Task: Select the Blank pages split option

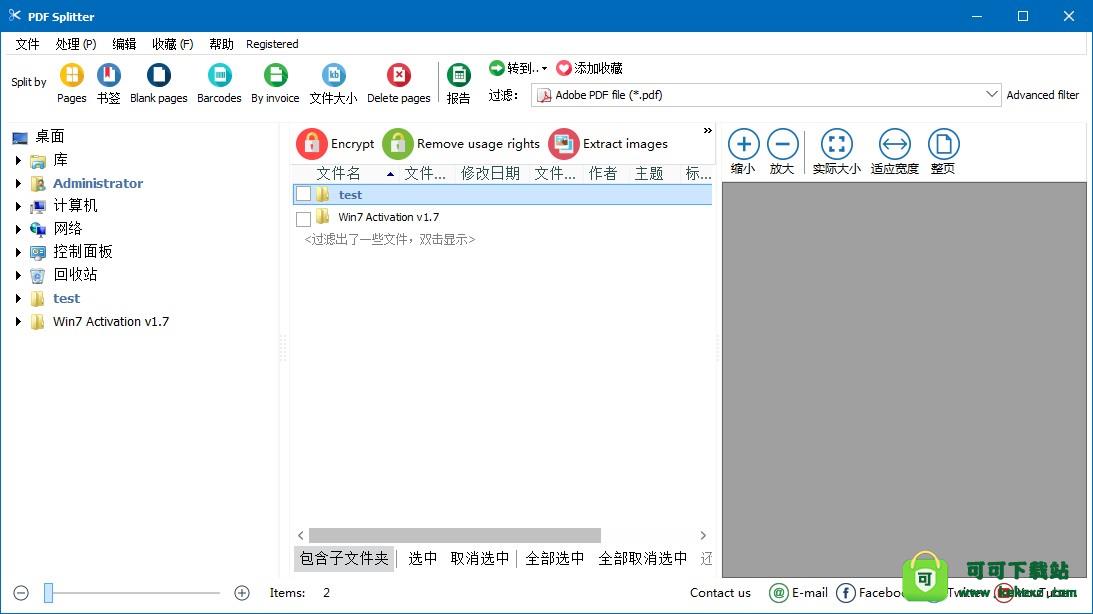Action: [158, 76]
